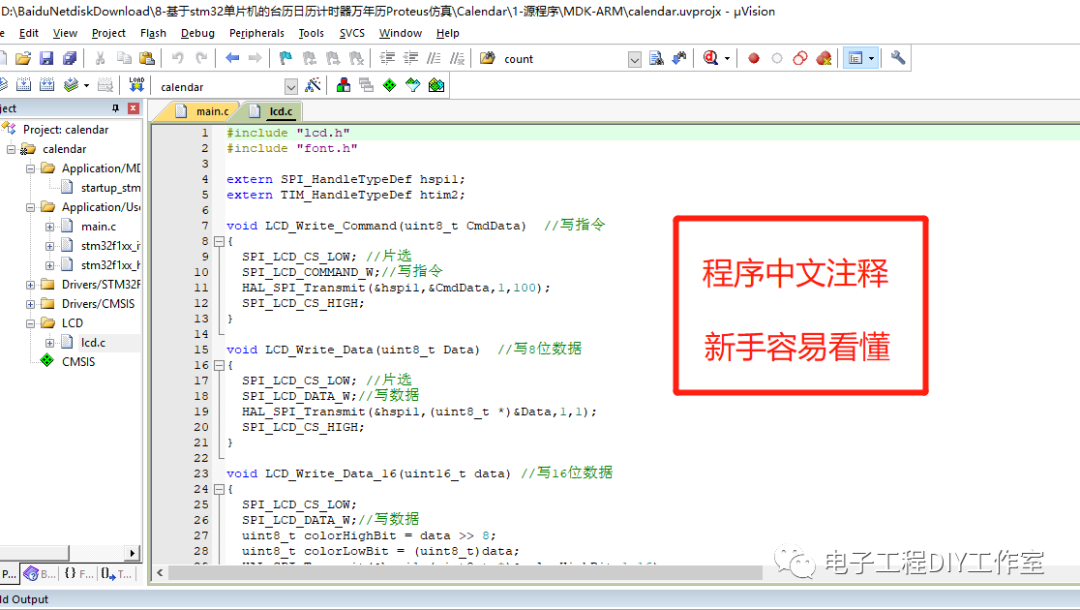Open file using the folder icon
The image size is (1080, 610).
pyautogui.click(x=23, y=59)
